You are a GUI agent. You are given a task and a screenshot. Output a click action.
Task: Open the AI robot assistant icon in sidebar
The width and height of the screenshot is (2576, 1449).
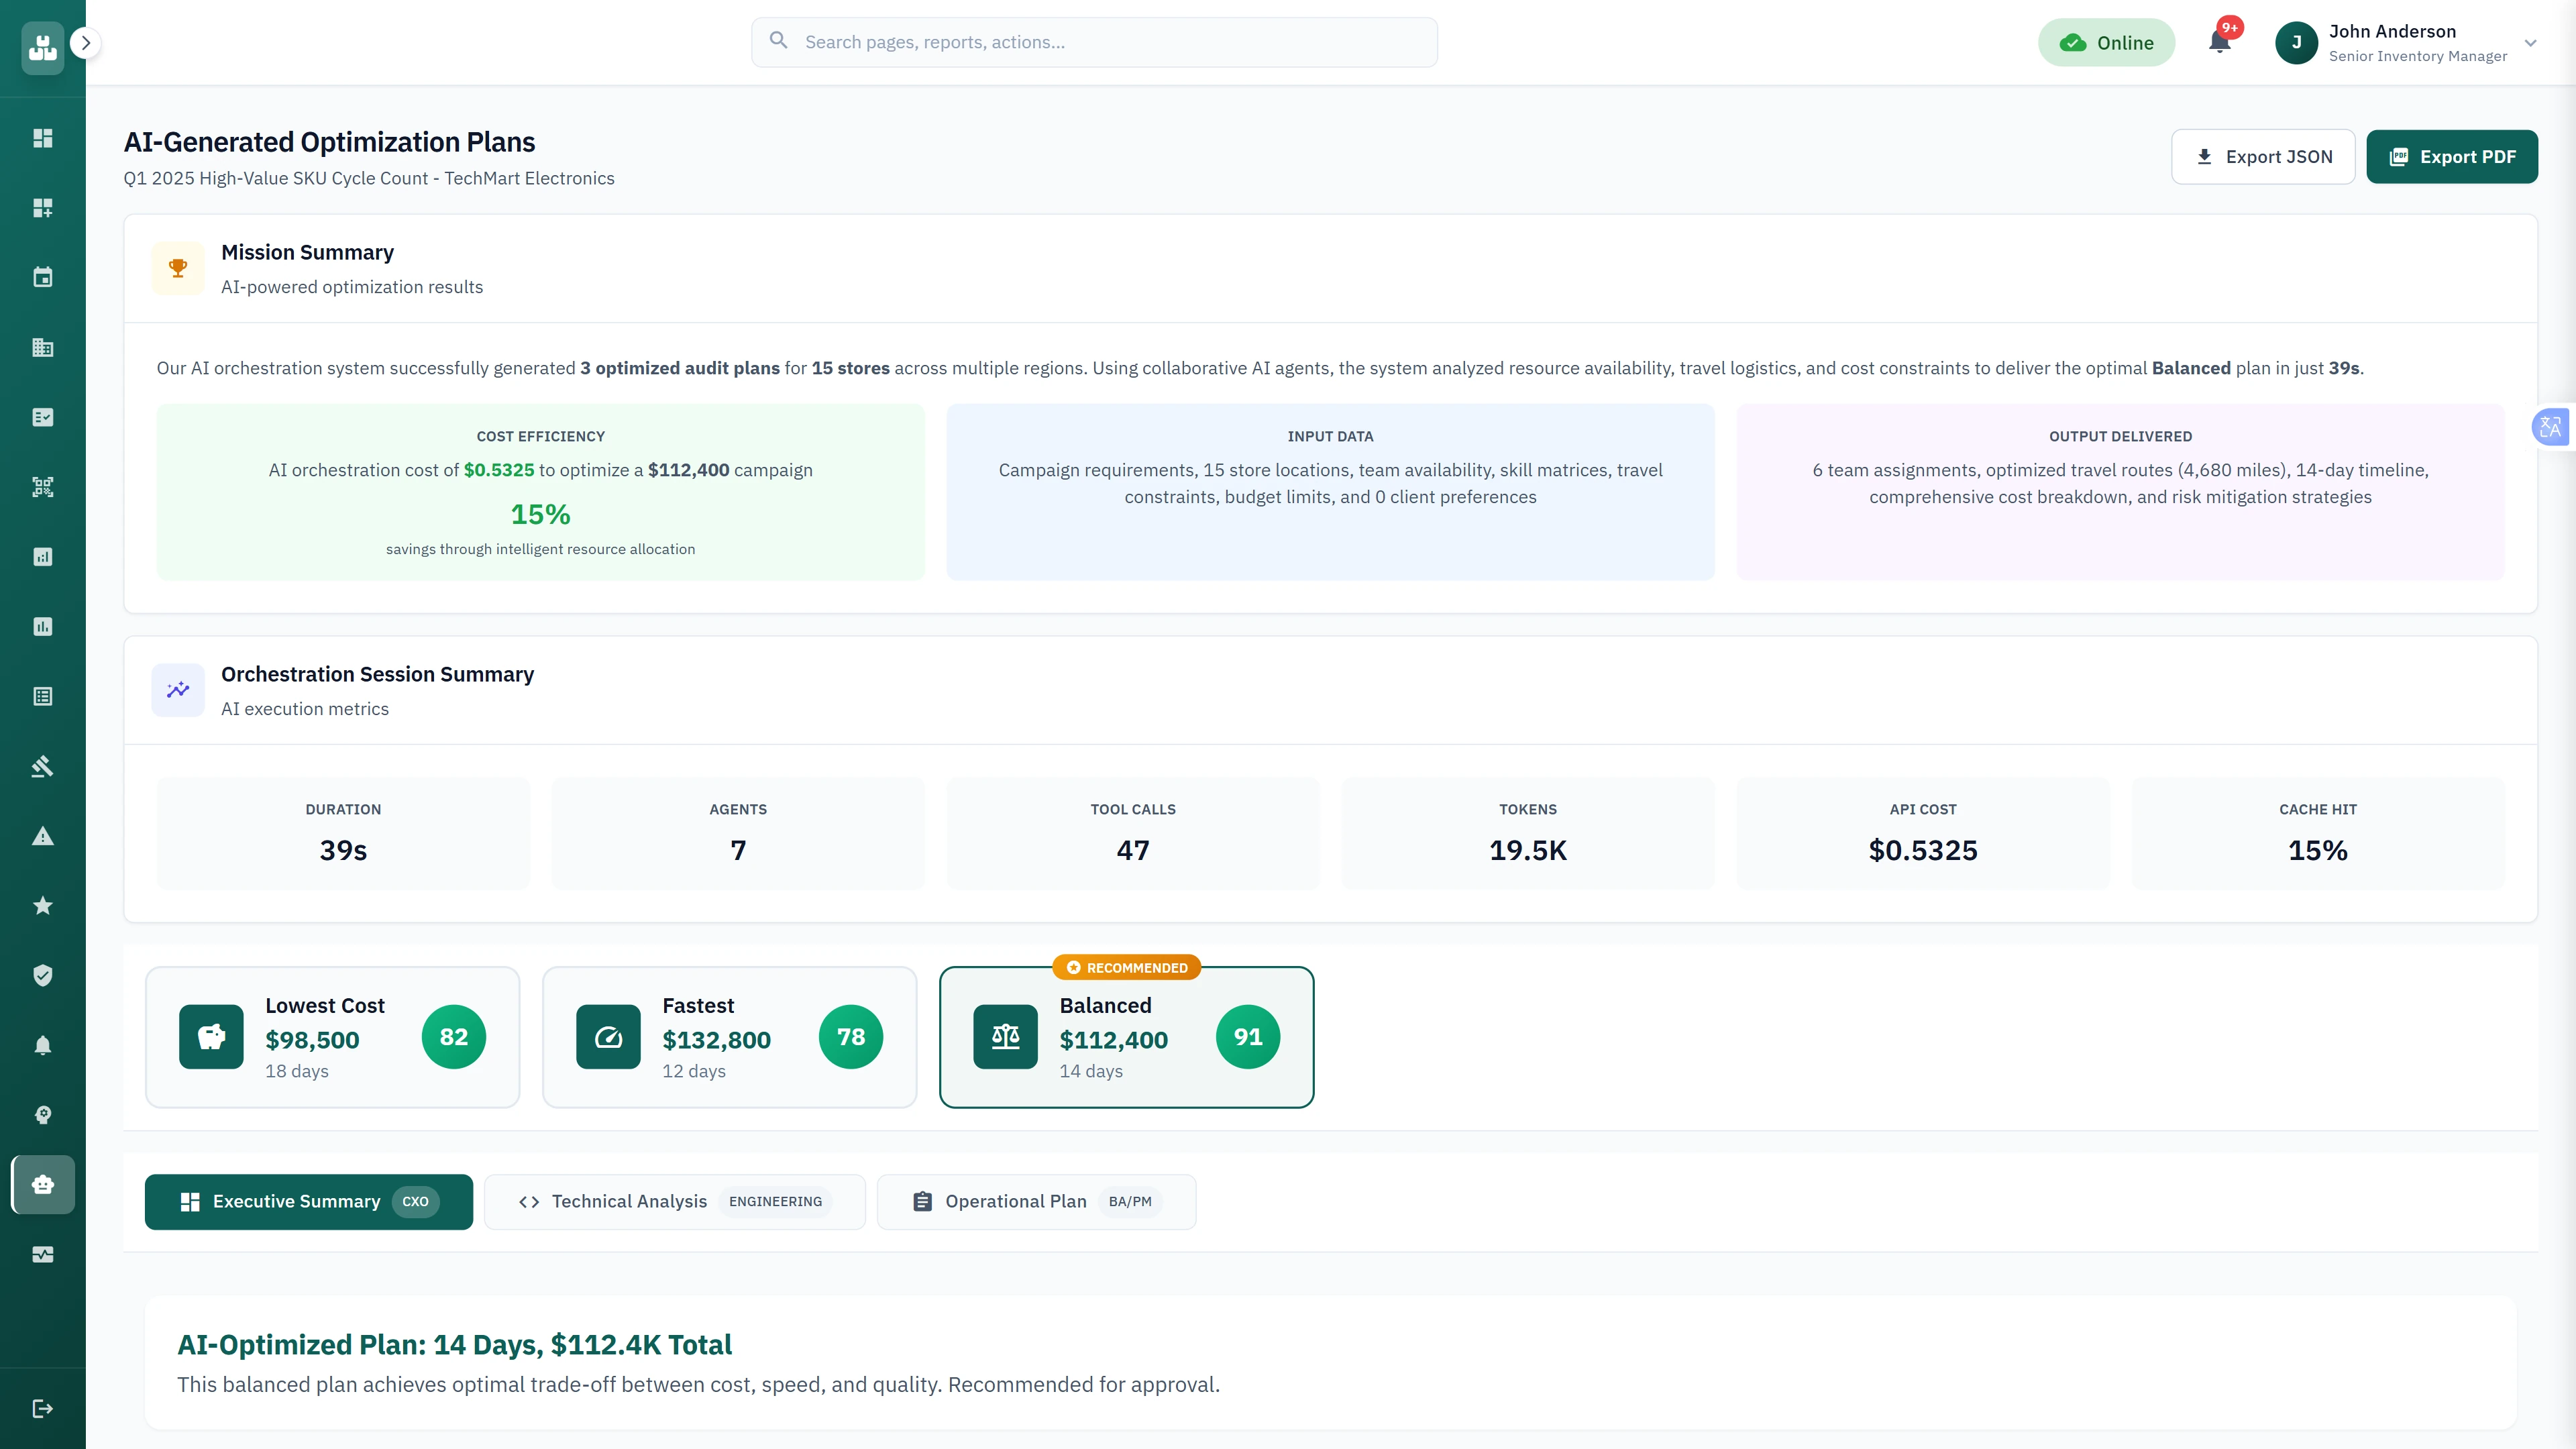point(42,1184)
